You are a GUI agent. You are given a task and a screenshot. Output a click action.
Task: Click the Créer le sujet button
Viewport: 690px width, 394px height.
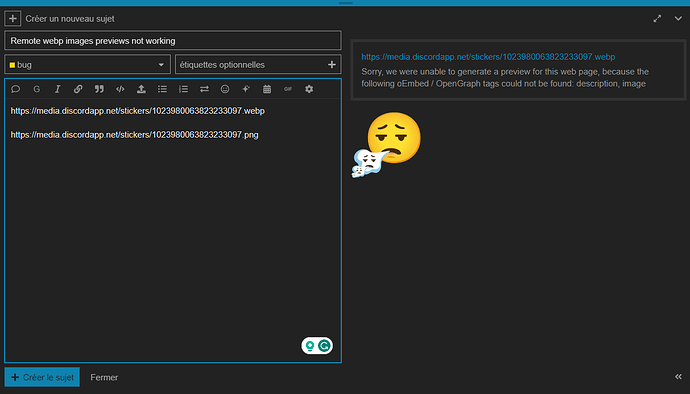(x=42, y=377)
